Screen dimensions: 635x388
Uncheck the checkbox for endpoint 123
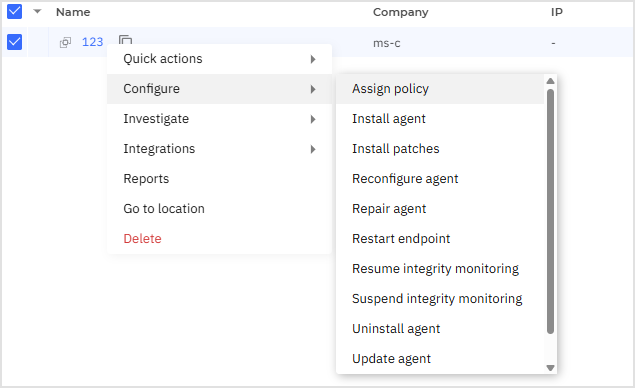15,42
